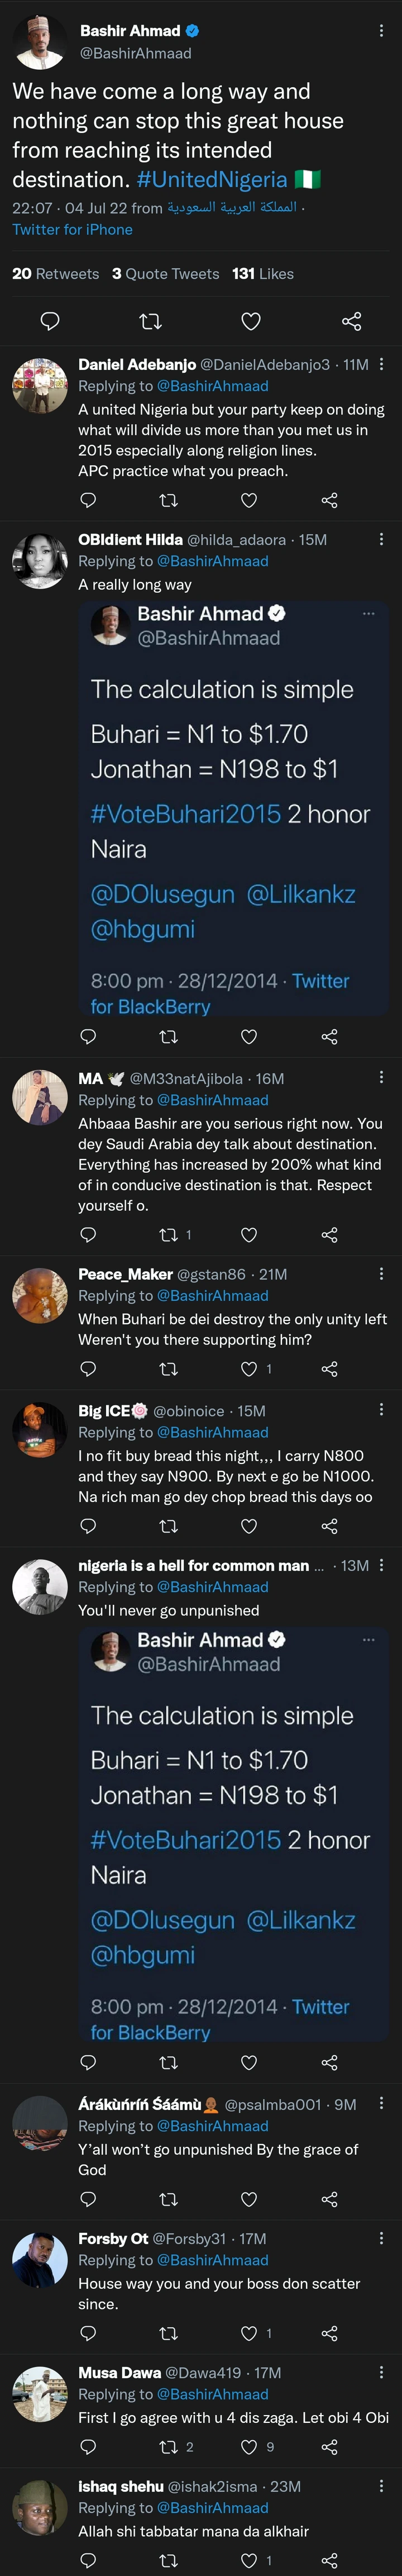Open more options on main tweet
Image resolution: width=402 pixels, height=2576 pixels.
pyautogui.click(x=381, y=31)
